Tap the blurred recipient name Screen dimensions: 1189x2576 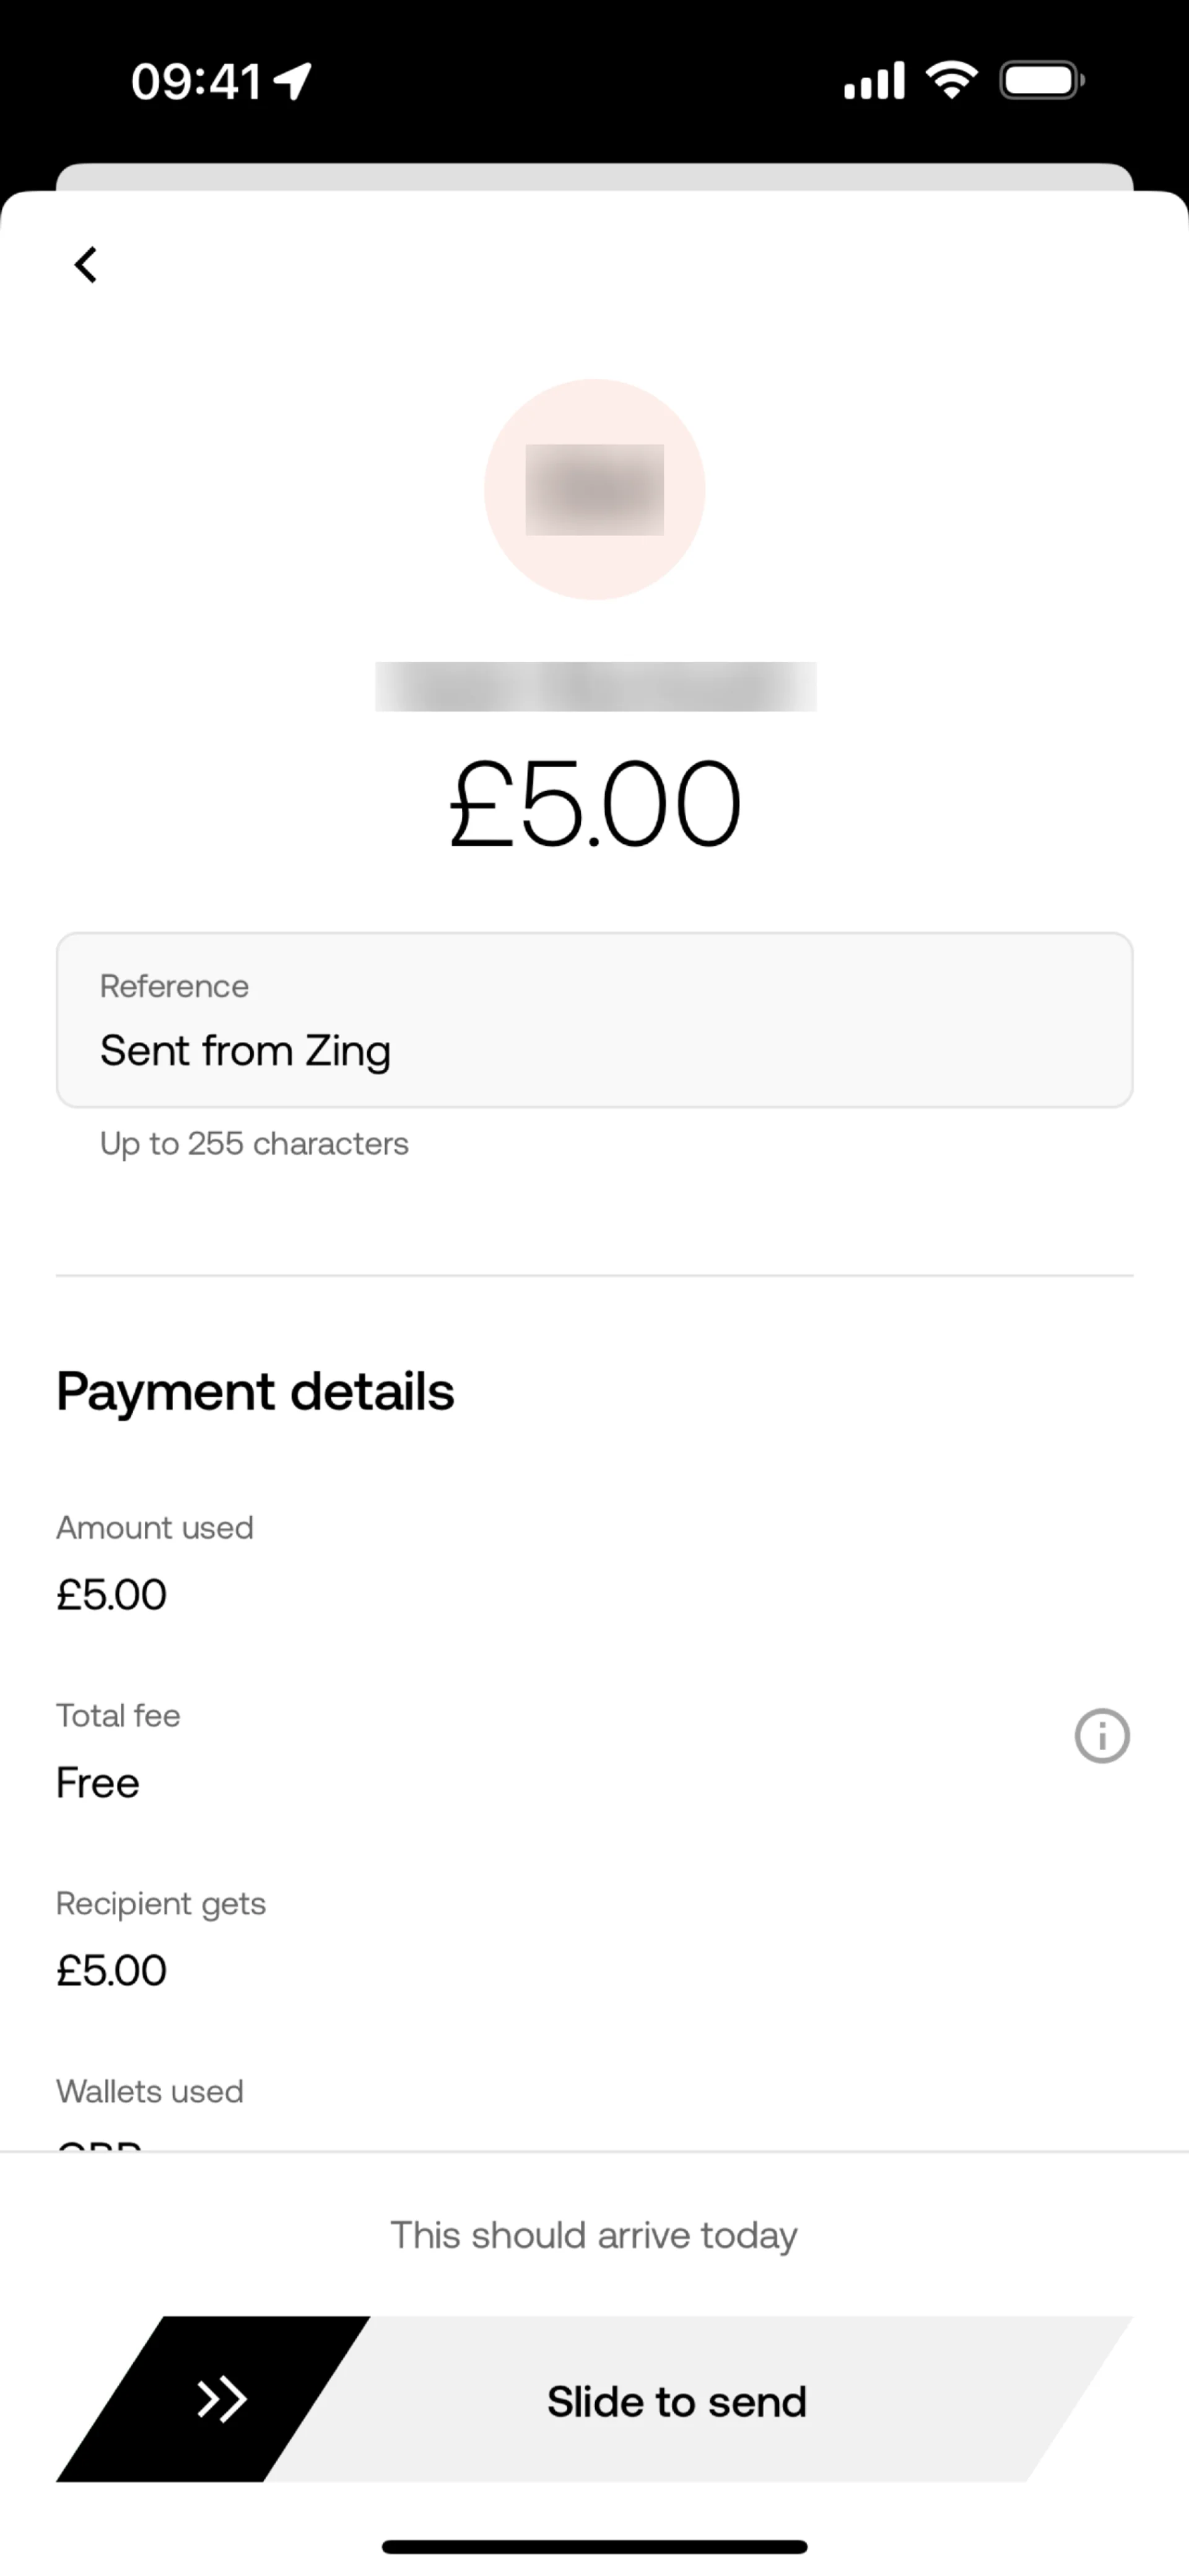tap(595, 687)
